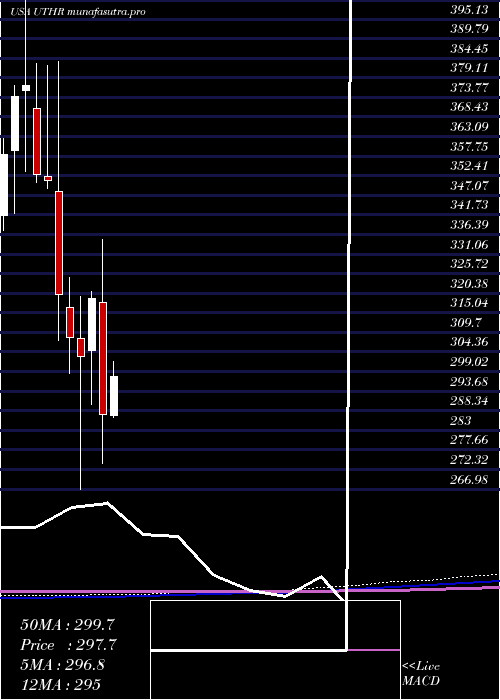Select the 272.32 price axis label
Viewport: 500px width, 700px height.
coord(468,459)
